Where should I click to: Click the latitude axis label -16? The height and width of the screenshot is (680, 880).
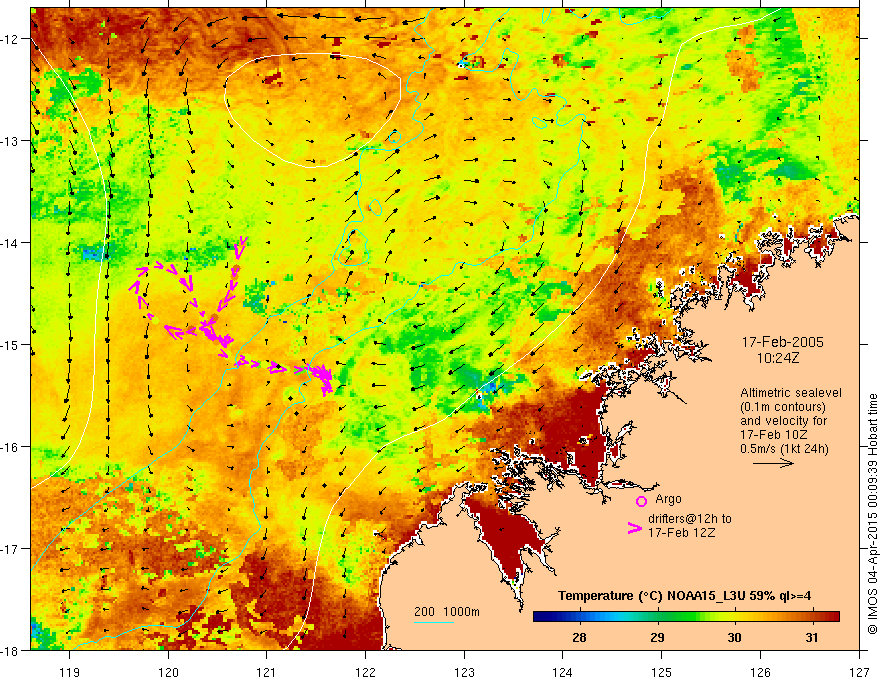click(10, 447)
